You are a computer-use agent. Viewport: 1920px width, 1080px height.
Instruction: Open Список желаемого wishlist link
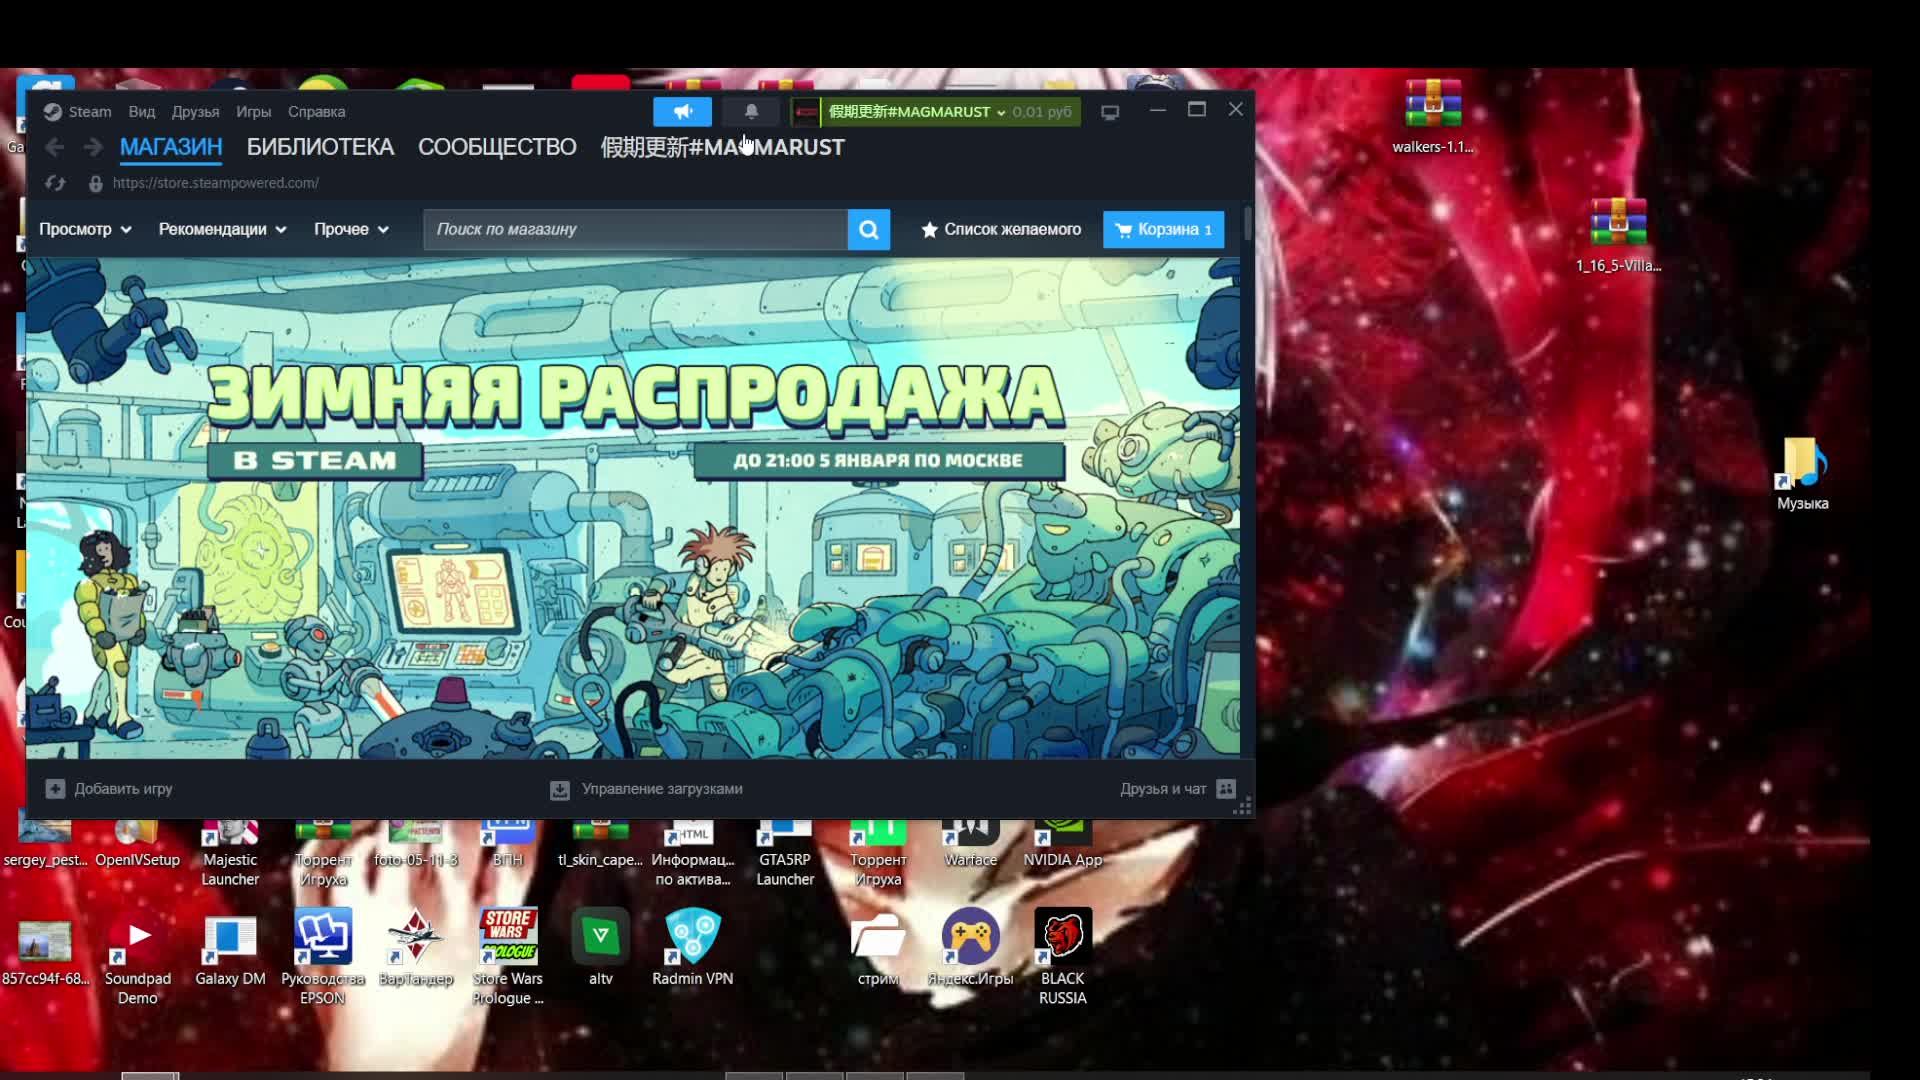pos(1001,230)
